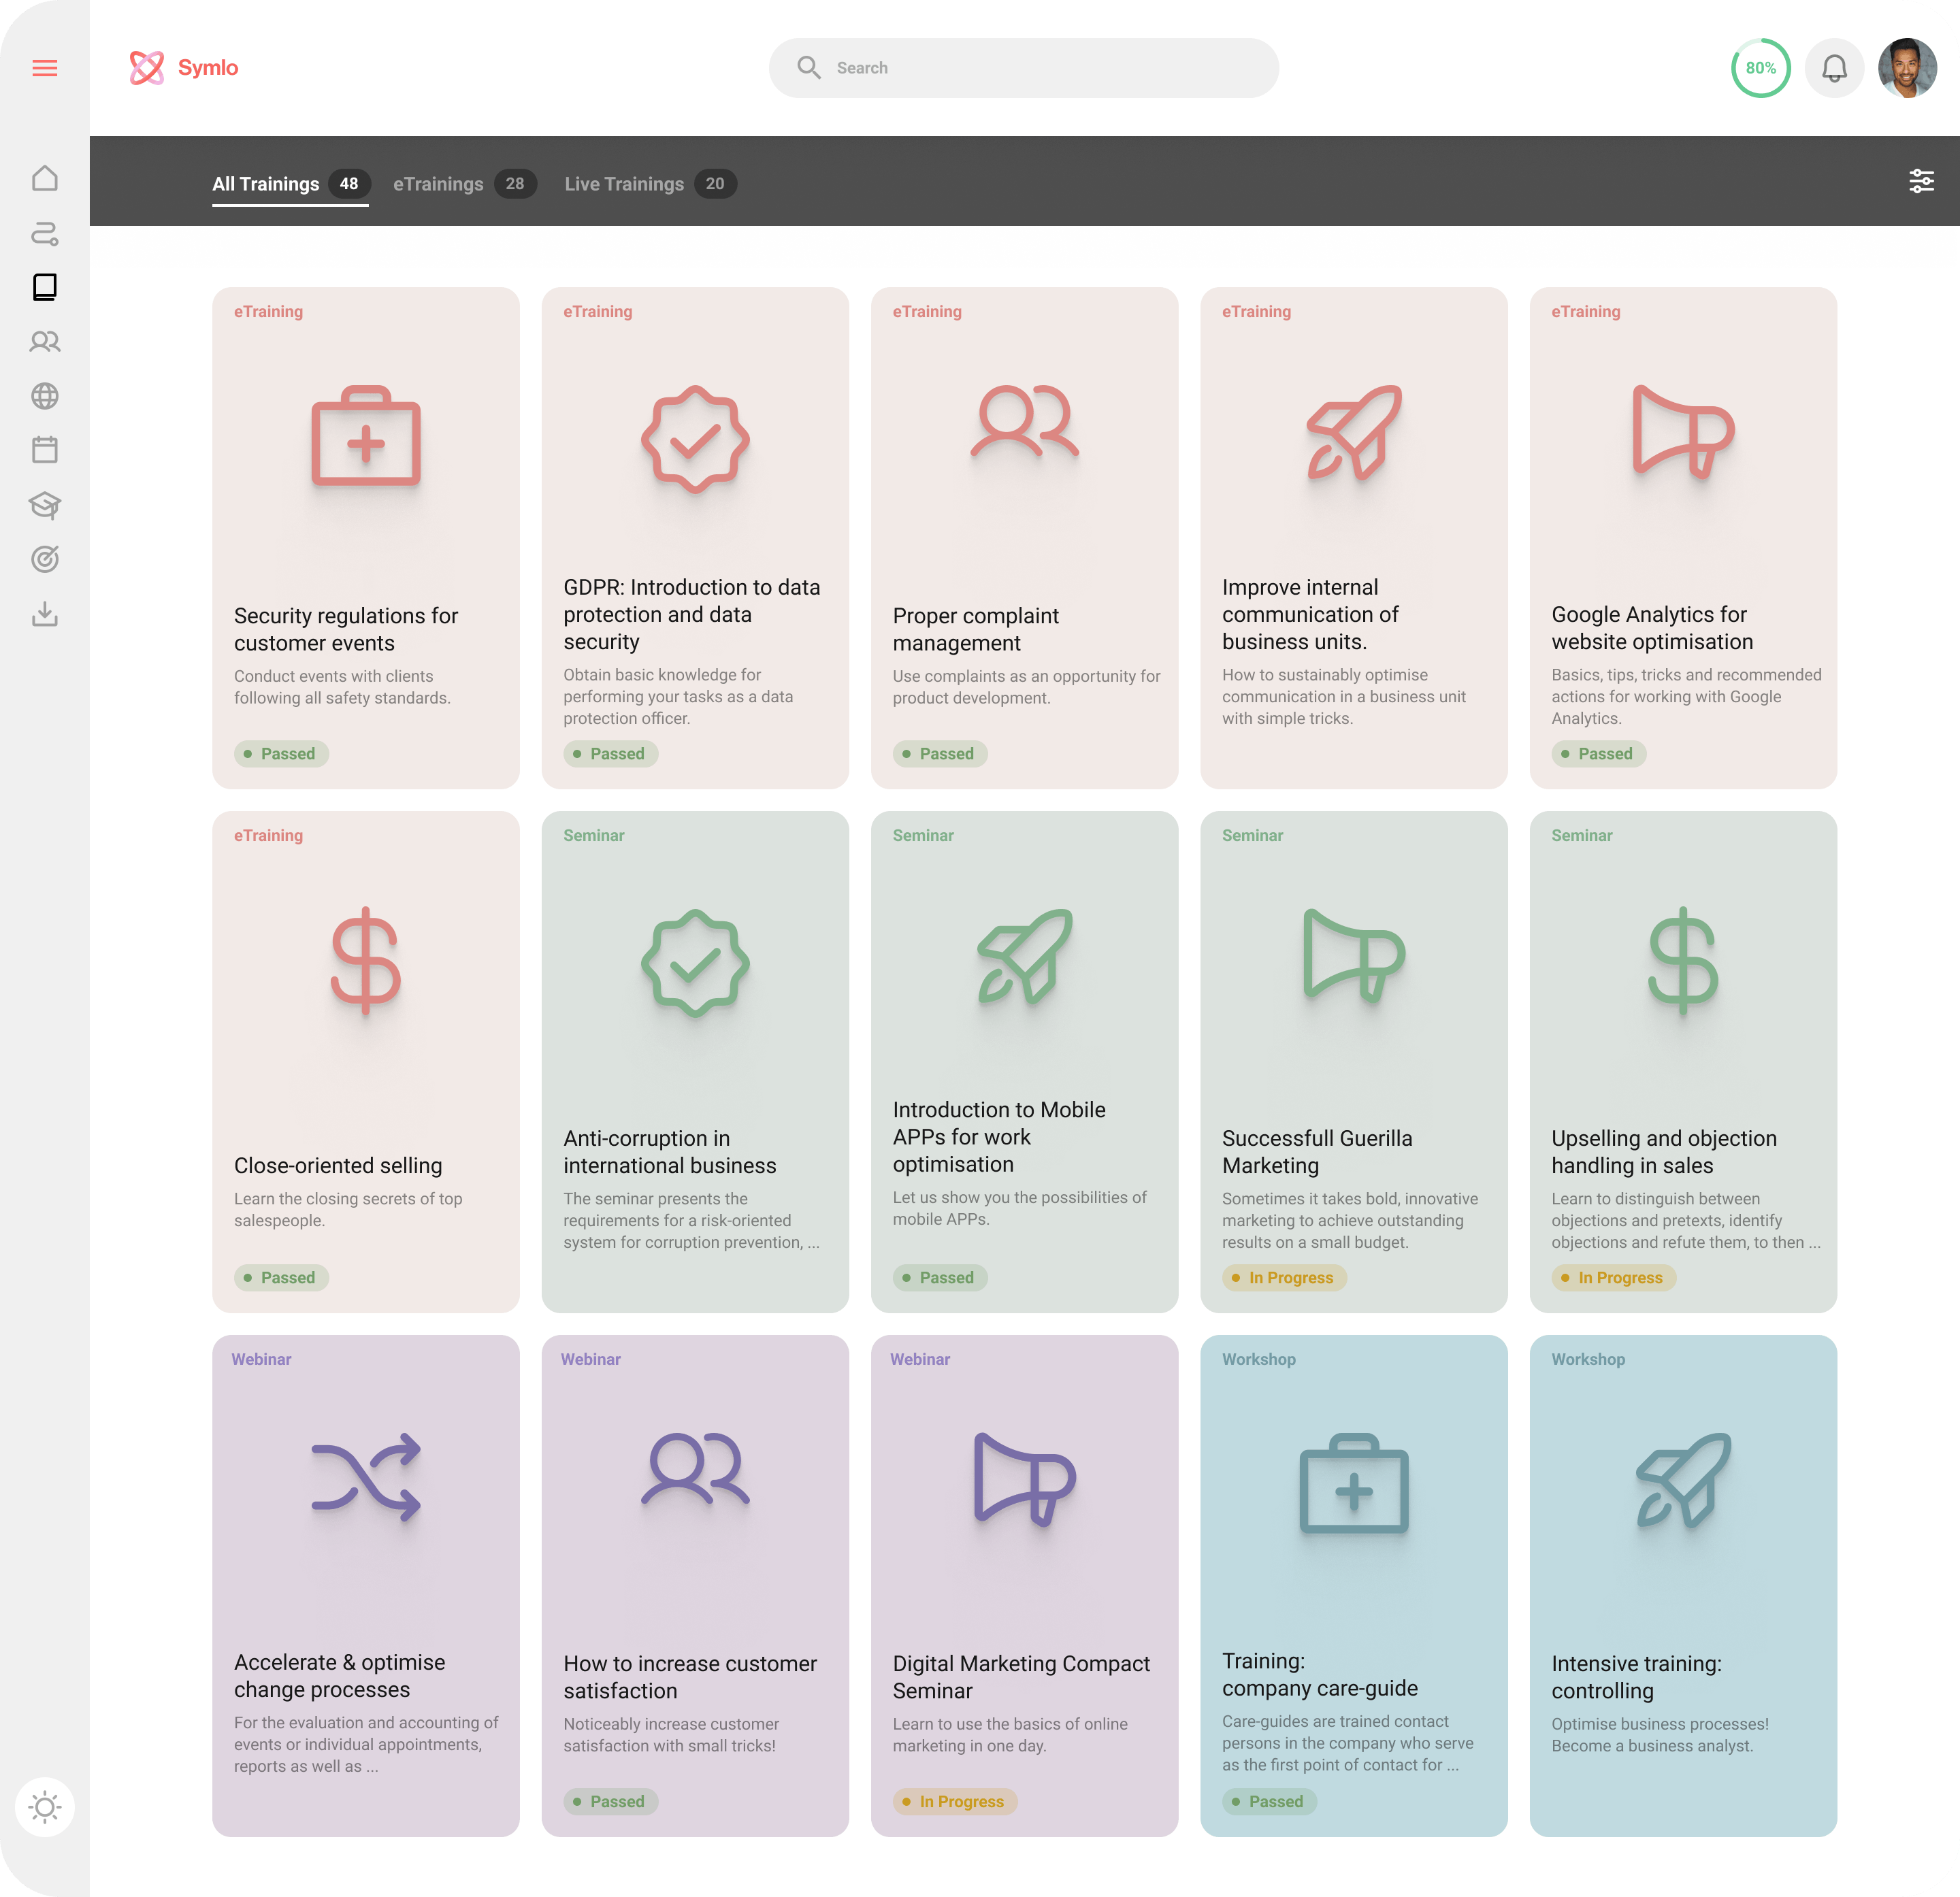Open the learning path route icon
Image resolution: width=1960 pixels, height=1897 pixels.
point(45,233)
